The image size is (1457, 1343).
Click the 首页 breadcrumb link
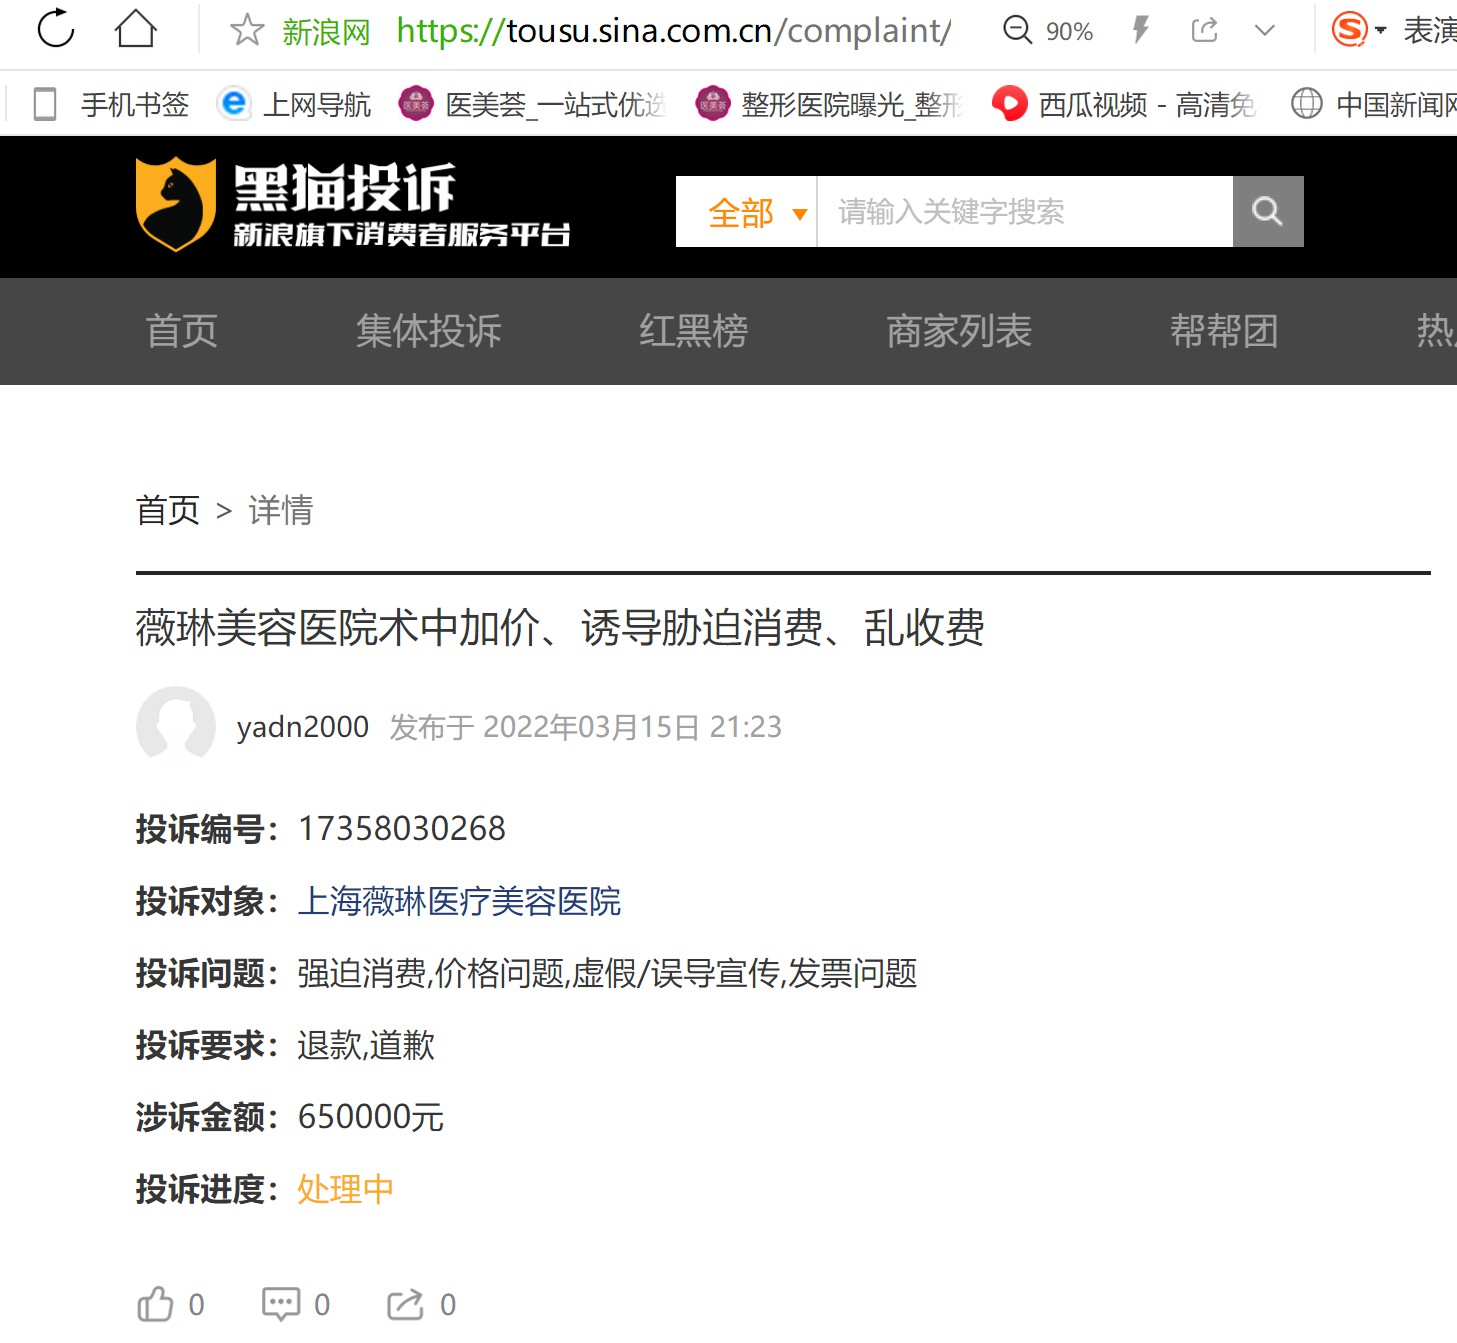click(x=168, y=510)
